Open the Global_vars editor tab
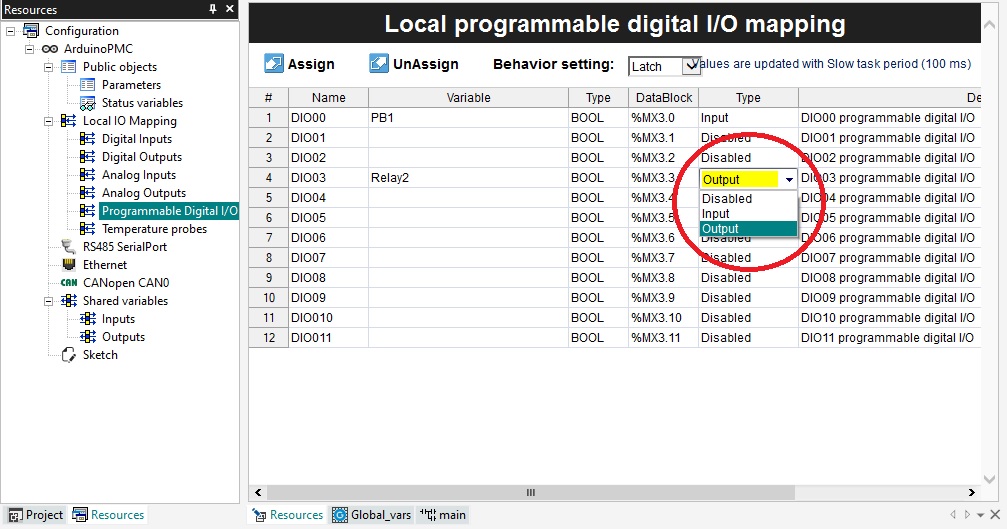The height and width of the screenshot is (531, 1007). (371, 515)
